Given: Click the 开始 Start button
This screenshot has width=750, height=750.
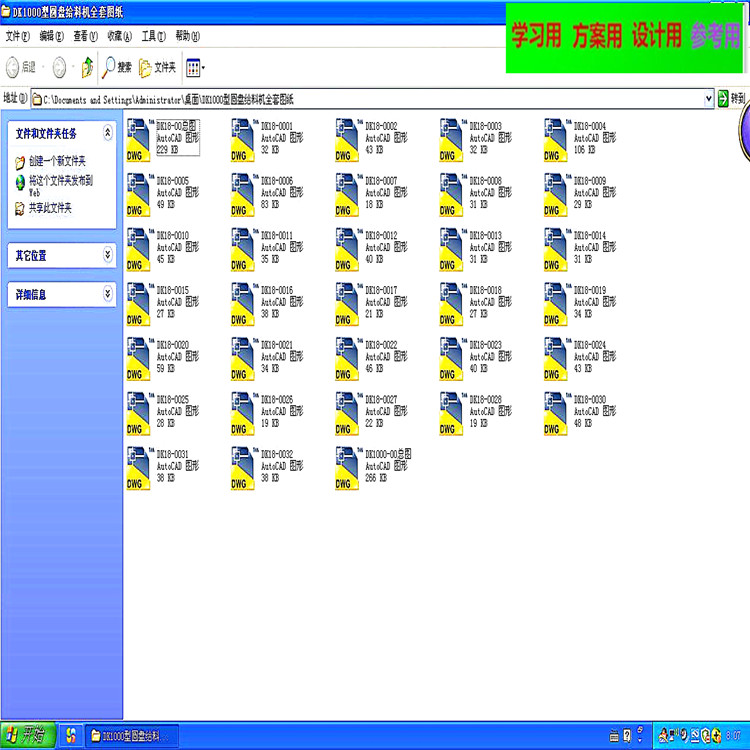Looking at the screenshot, I should click(28, 735).
